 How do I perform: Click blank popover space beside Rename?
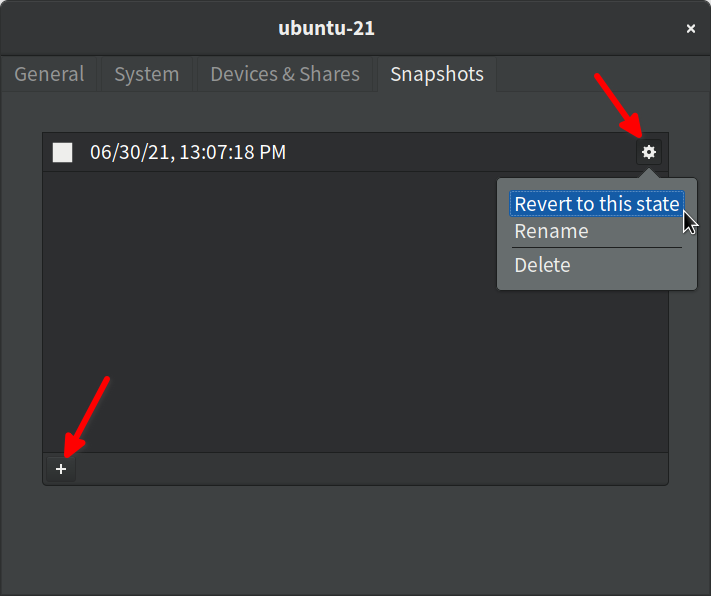coord(637,231)
